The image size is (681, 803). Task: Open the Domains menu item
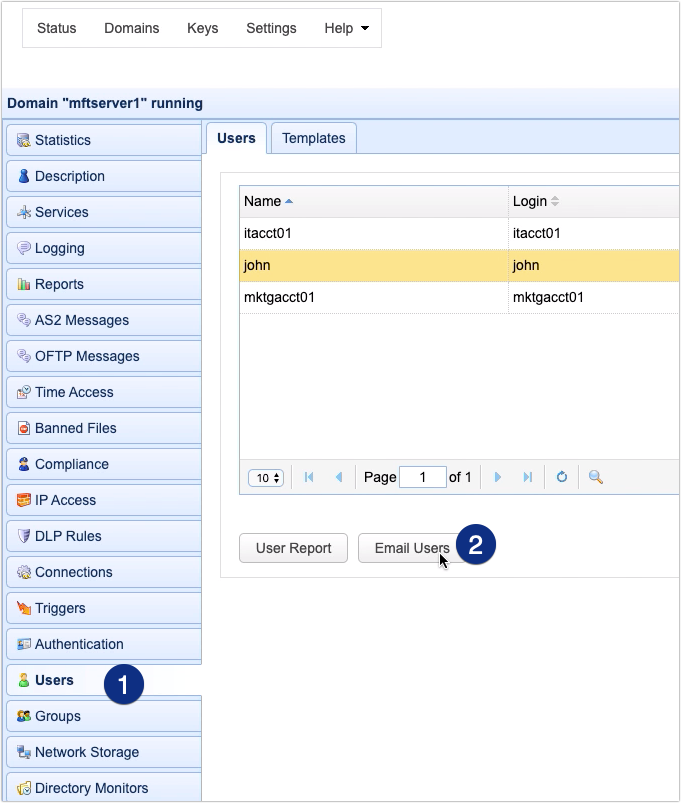click(131, 28)
